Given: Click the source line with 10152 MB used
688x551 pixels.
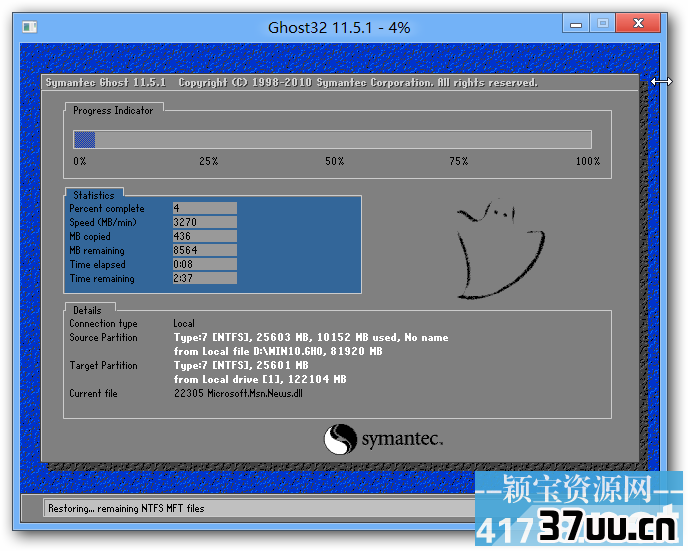Looking at the screenshot, I should pyautogui.click(x=311, y=337).
